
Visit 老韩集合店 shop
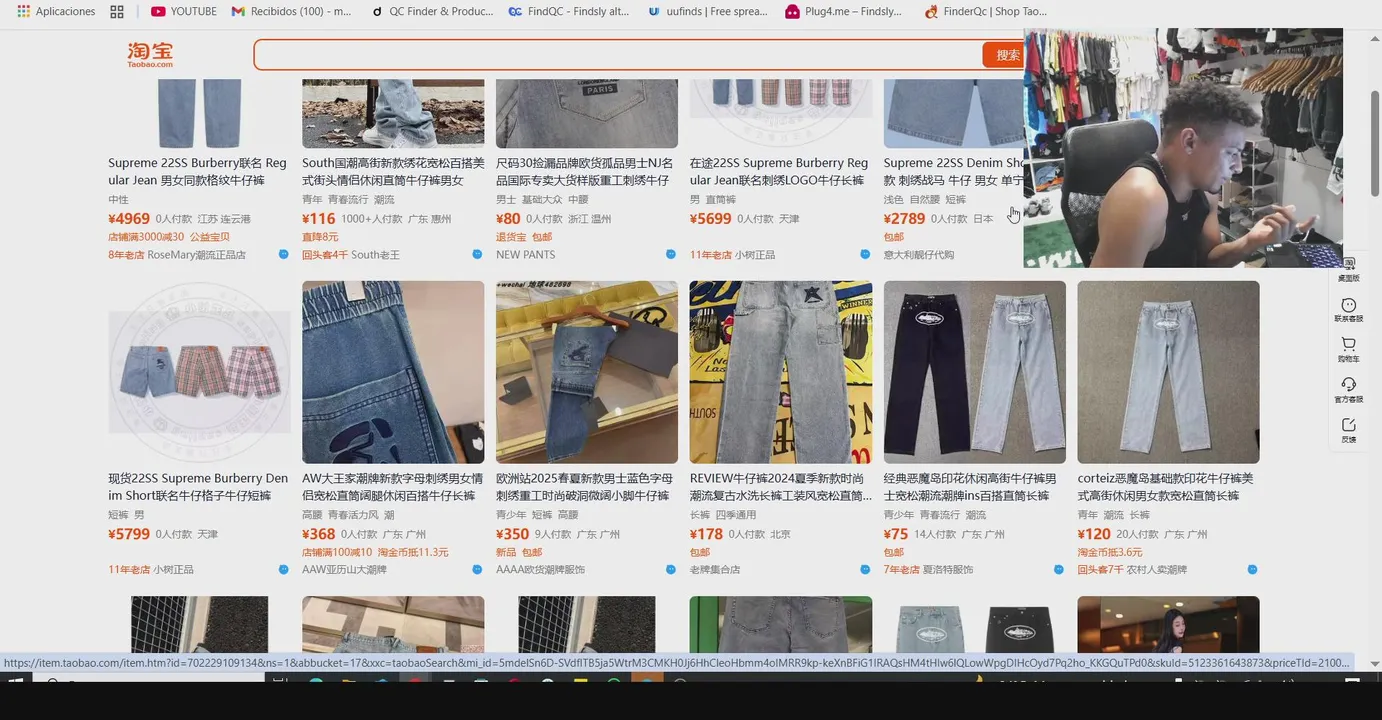click(x=715, y=570)
